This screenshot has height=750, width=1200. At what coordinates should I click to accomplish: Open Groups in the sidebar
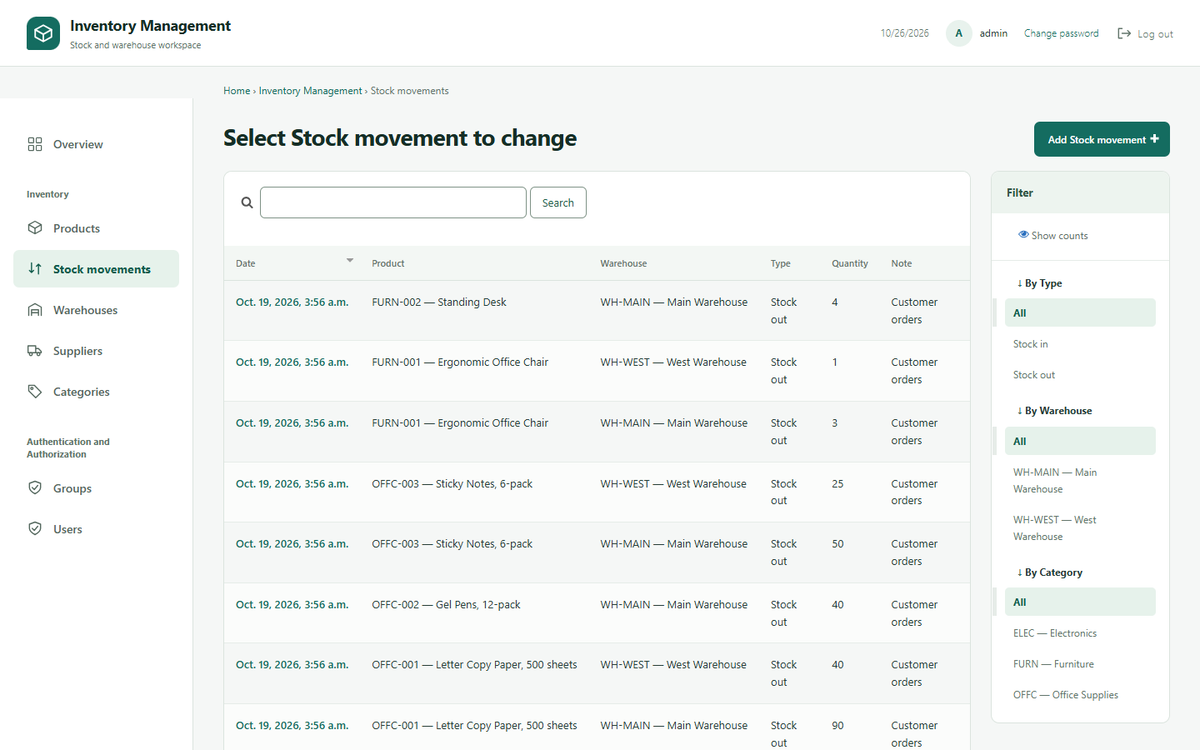(x=96, y=488)
